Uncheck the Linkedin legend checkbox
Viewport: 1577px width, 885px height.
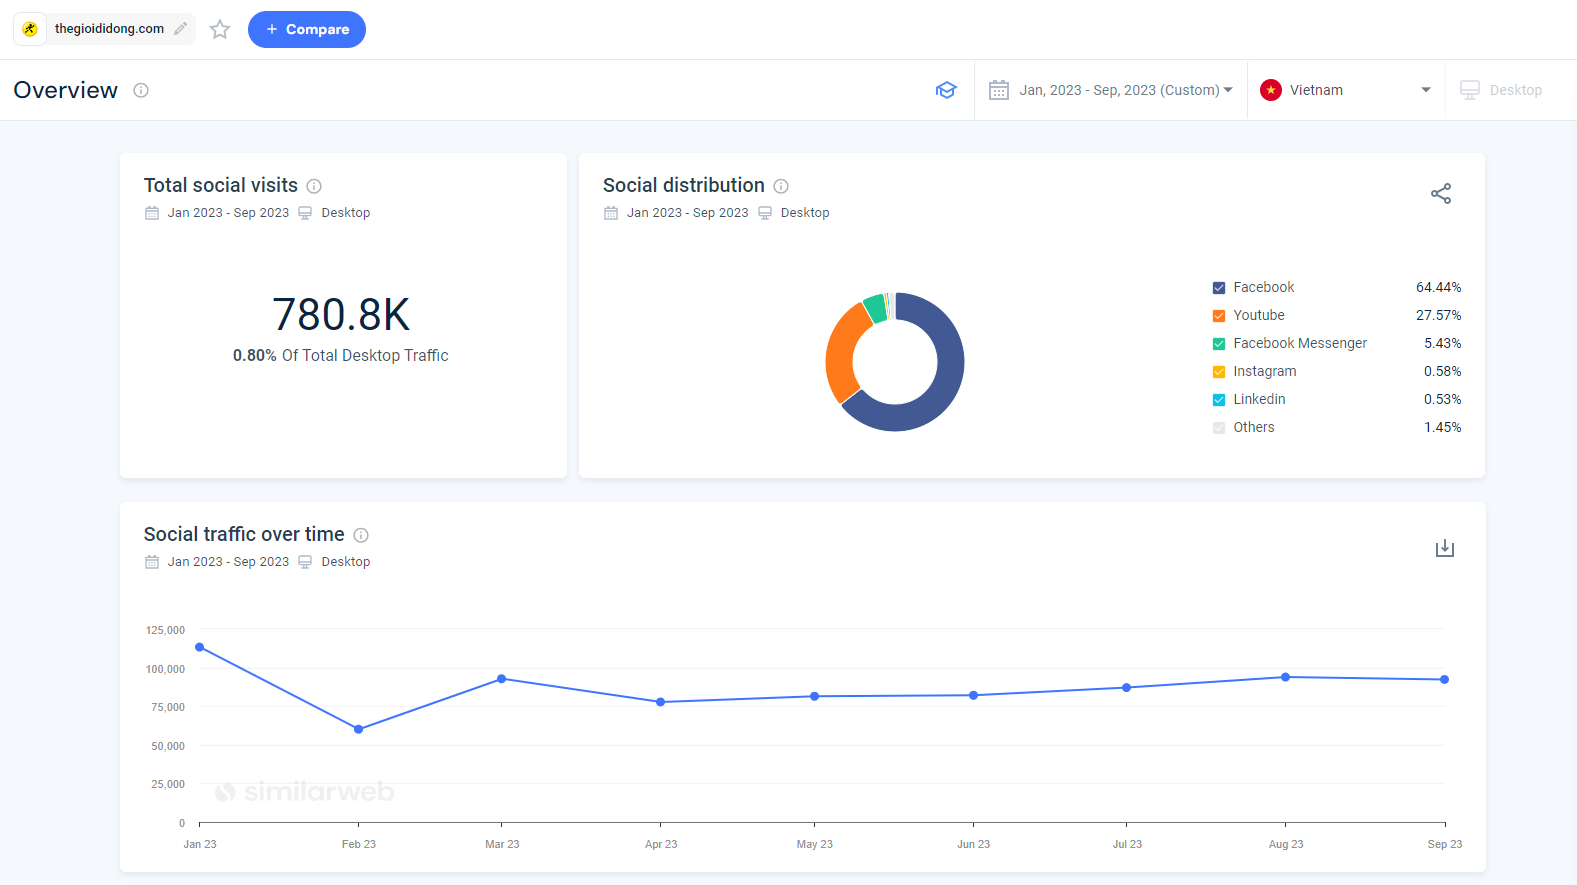click(1219, 400)
